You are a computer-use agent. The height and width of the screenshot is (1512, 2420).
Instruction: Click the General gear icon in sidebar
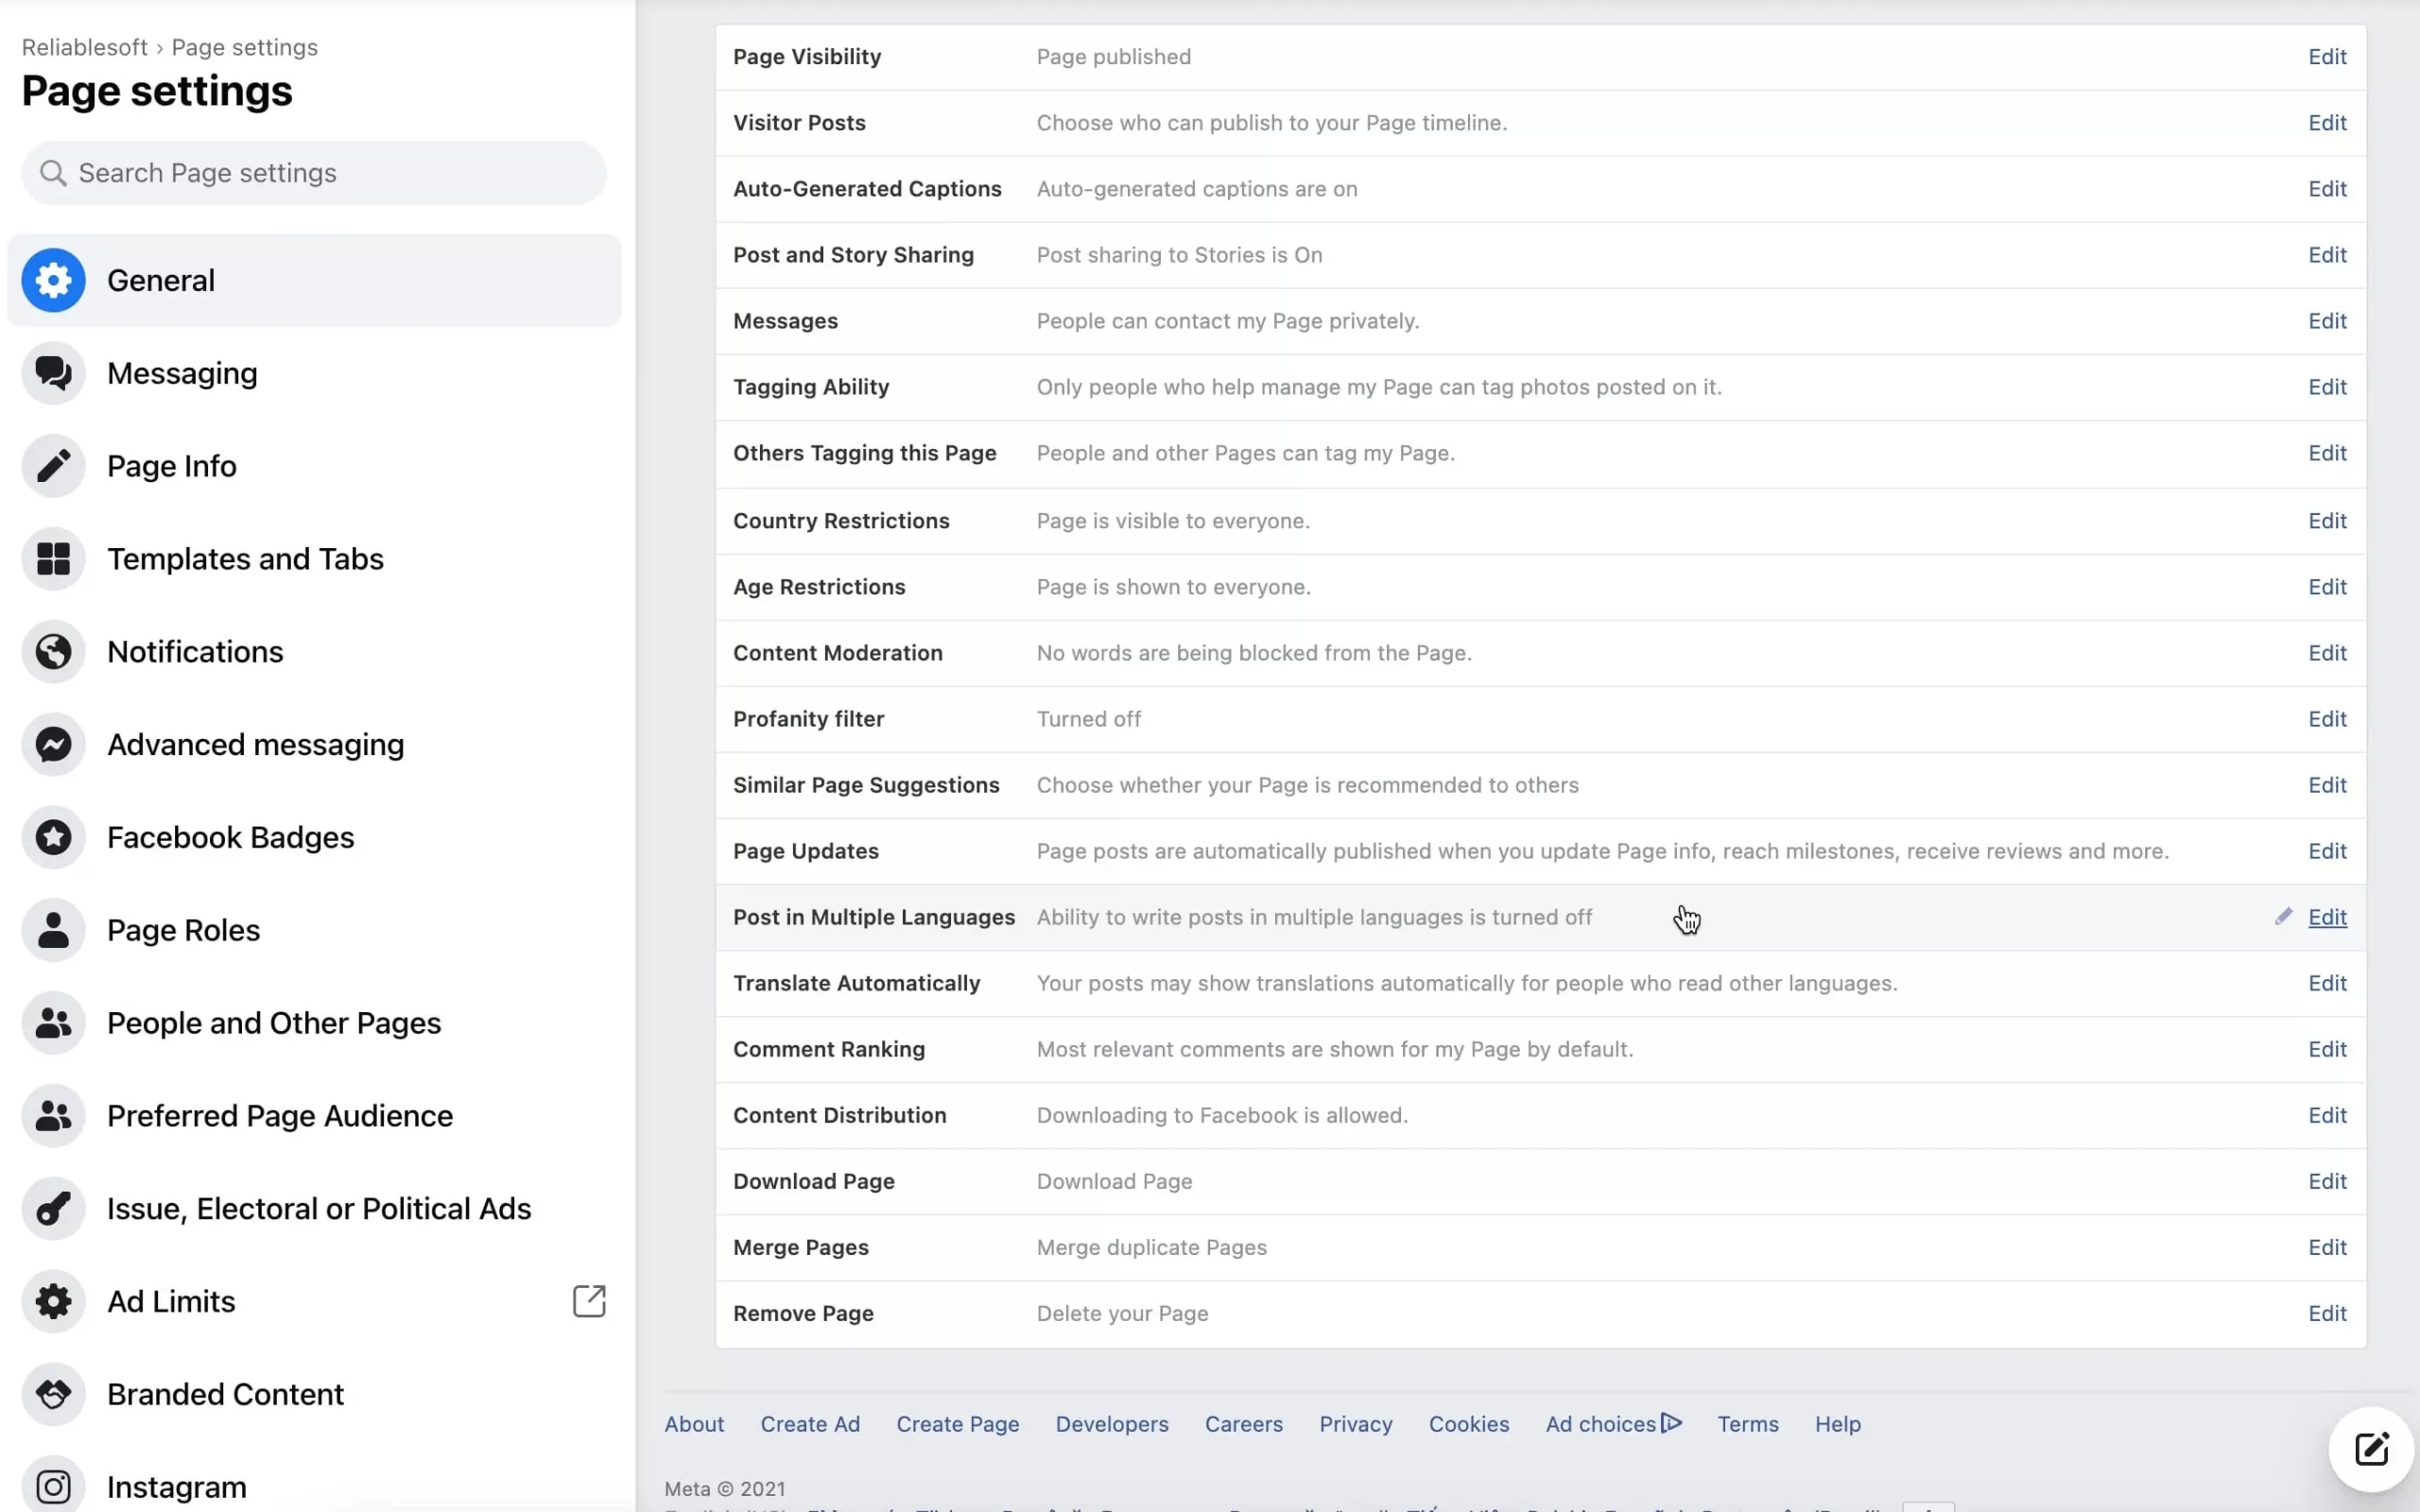tap(53, 280)
